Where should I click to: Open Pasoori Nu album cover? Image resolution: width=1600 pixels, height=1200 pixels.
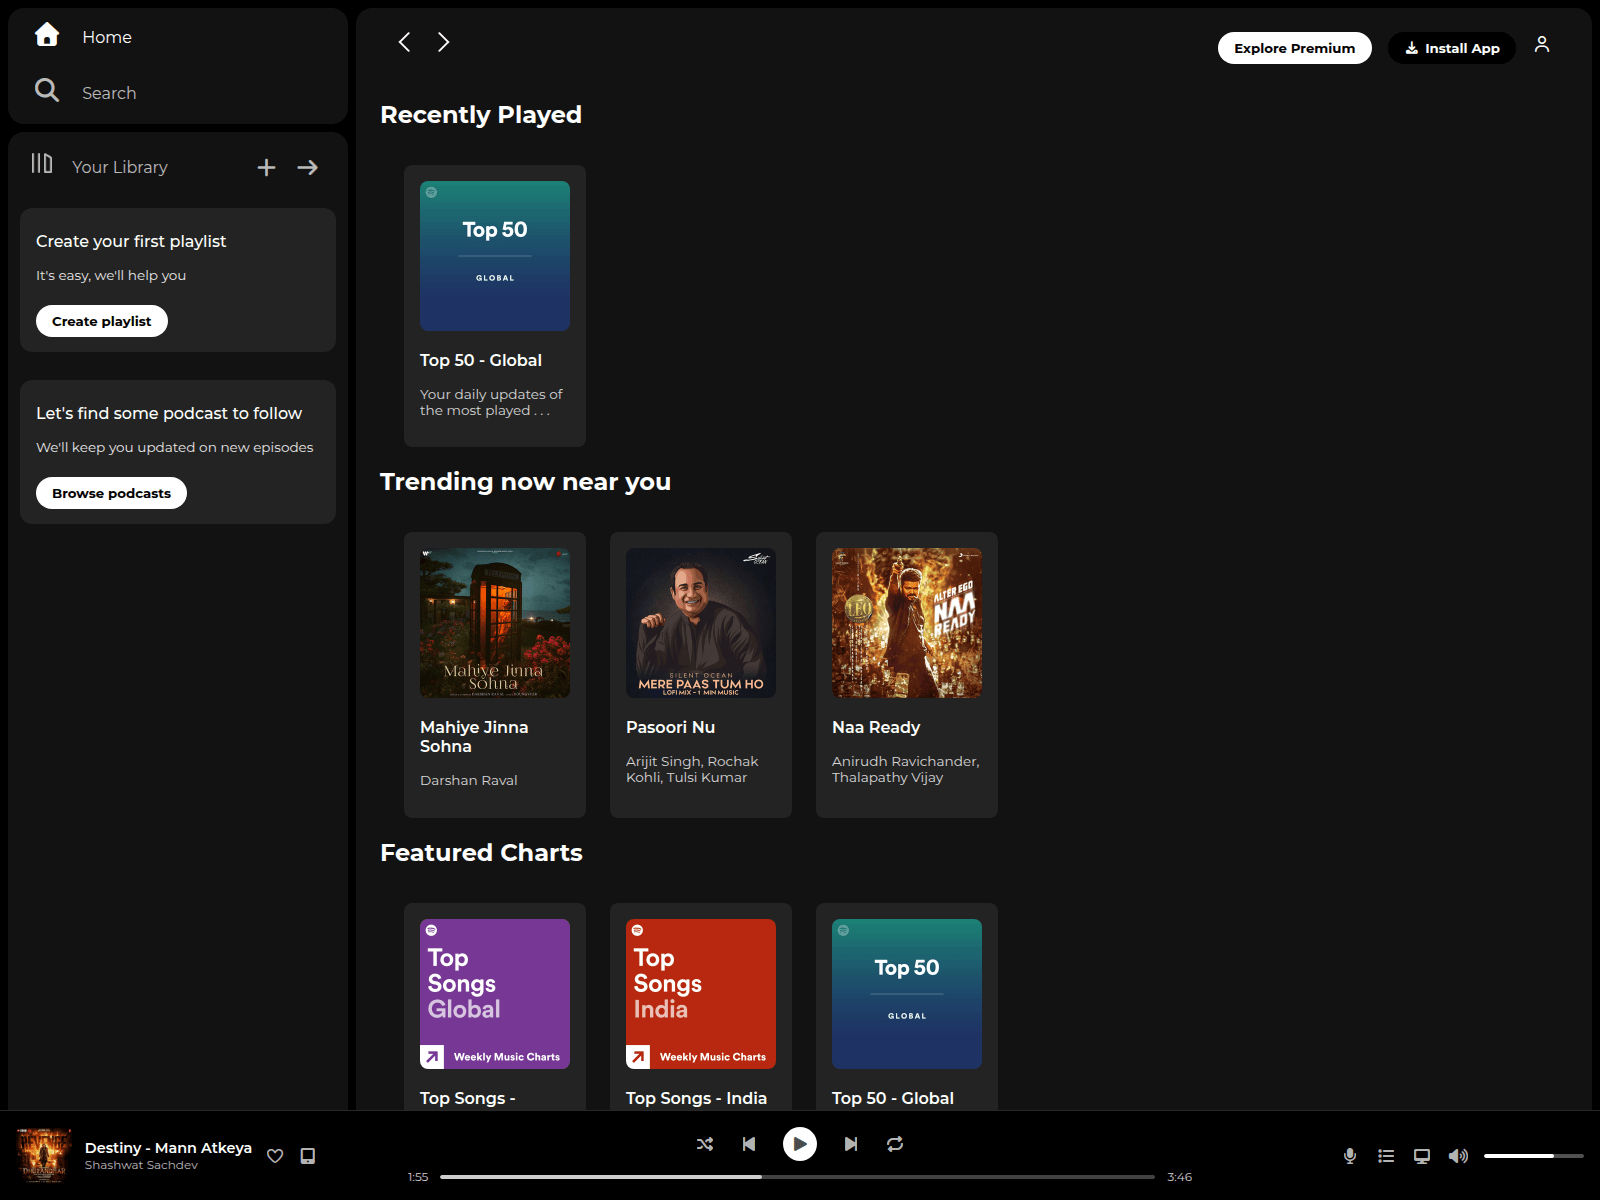point(701,623)
